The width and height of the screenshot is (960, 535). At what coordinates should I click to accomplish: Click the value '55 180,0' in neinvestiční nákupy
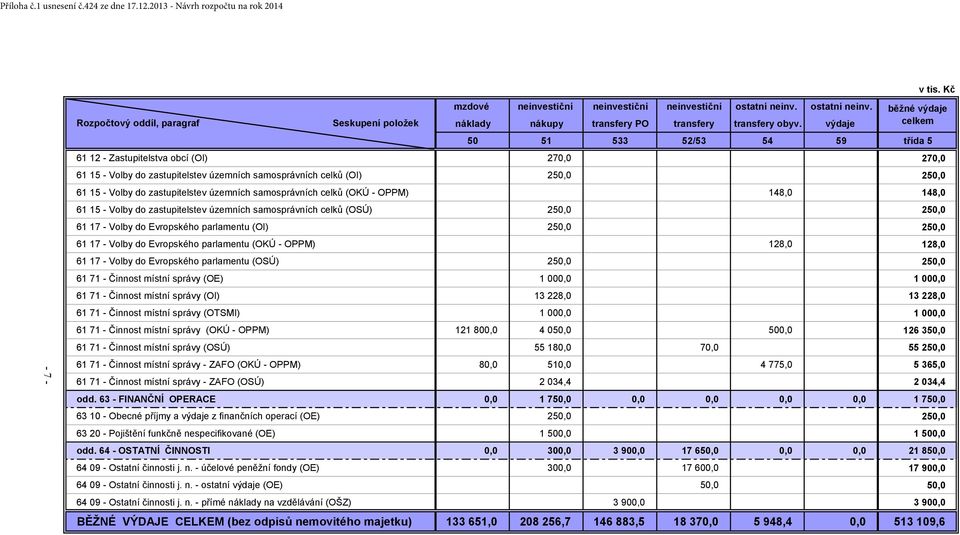pos(553,347)
